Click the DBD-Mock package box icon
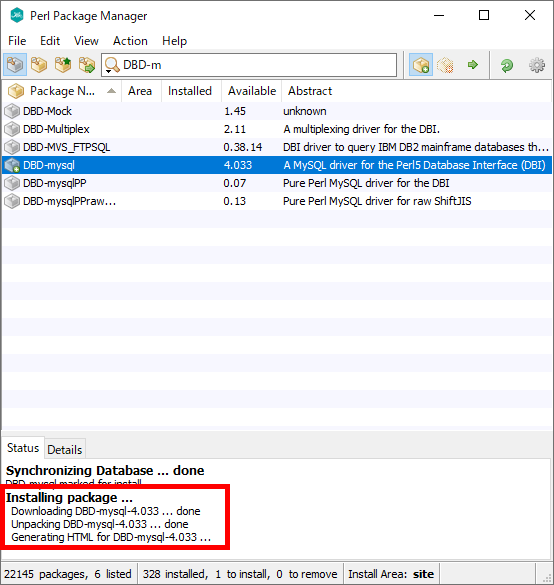The height and width of the screenshot is (585, 554). pyautogui.click(x=12, y=111)
